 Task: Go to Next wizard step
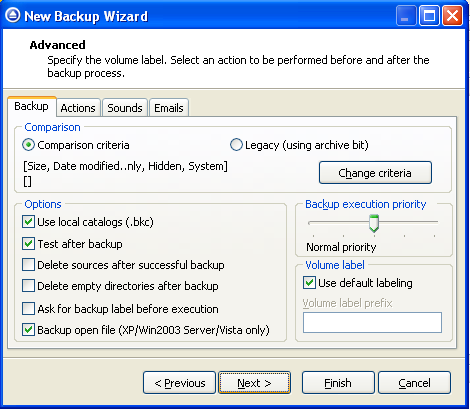[254, 383]
